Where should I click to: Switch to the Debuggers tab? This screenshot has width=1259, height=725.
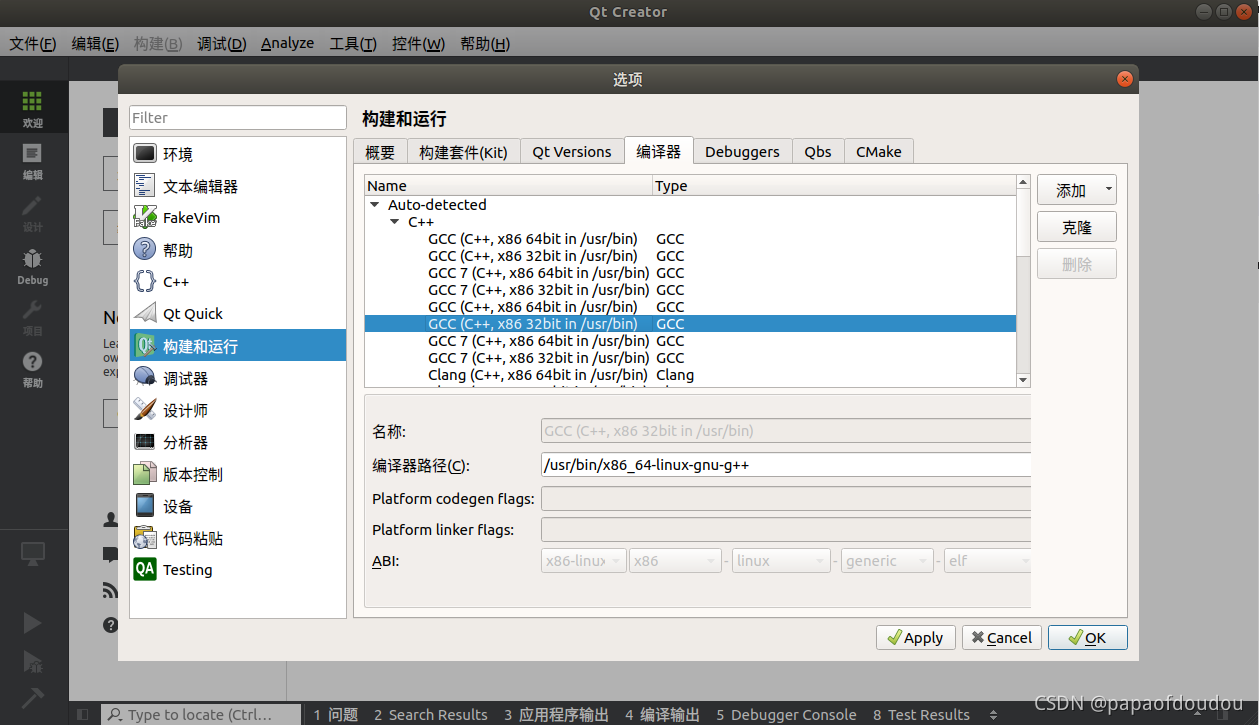coord(742,152)
